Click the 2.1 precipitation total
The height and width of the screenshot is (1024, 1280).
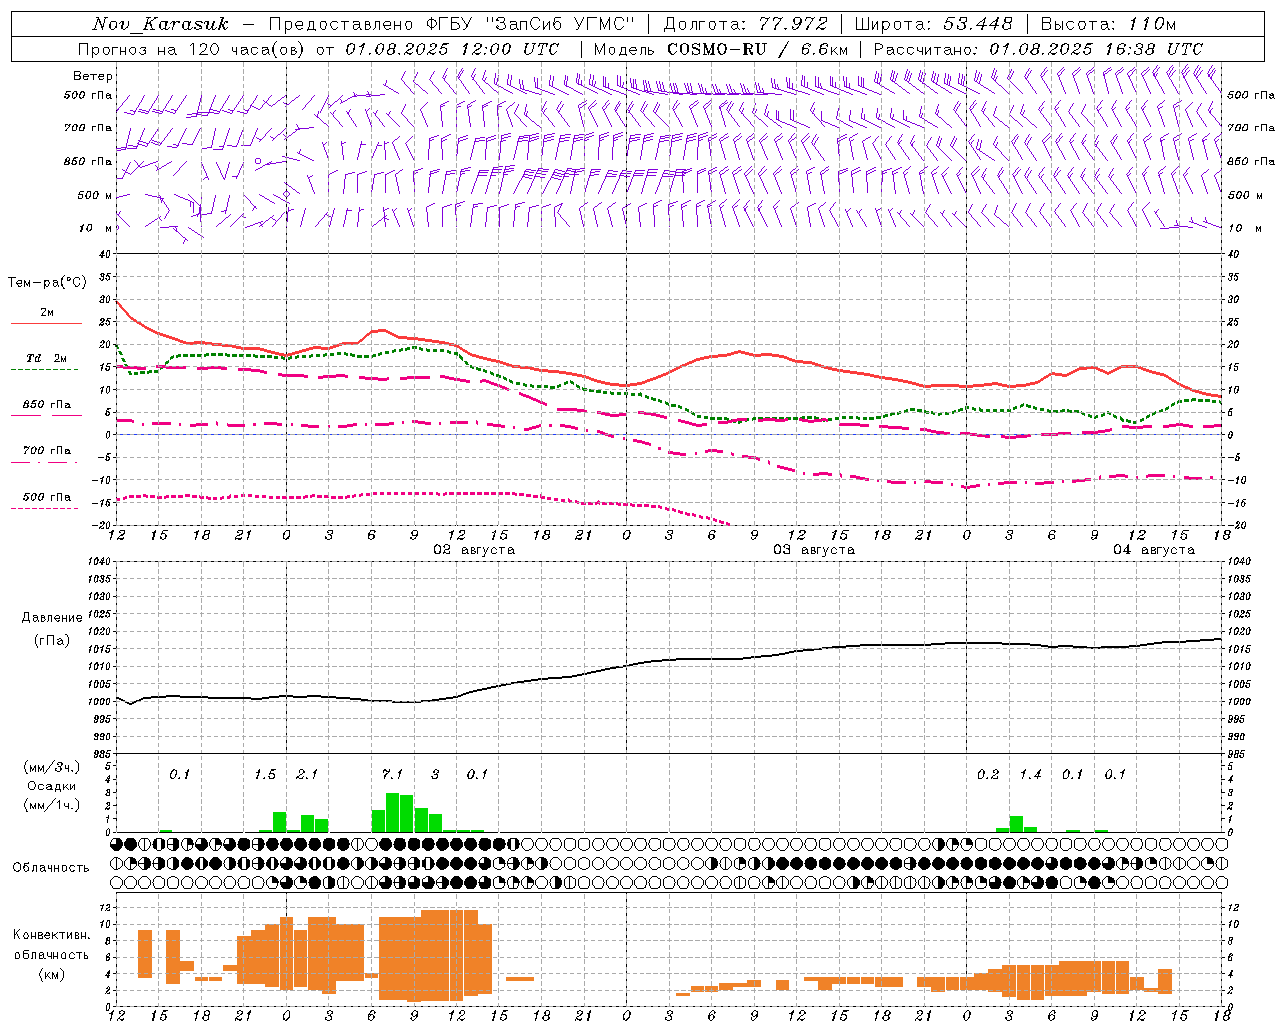[x=307, y=774]
